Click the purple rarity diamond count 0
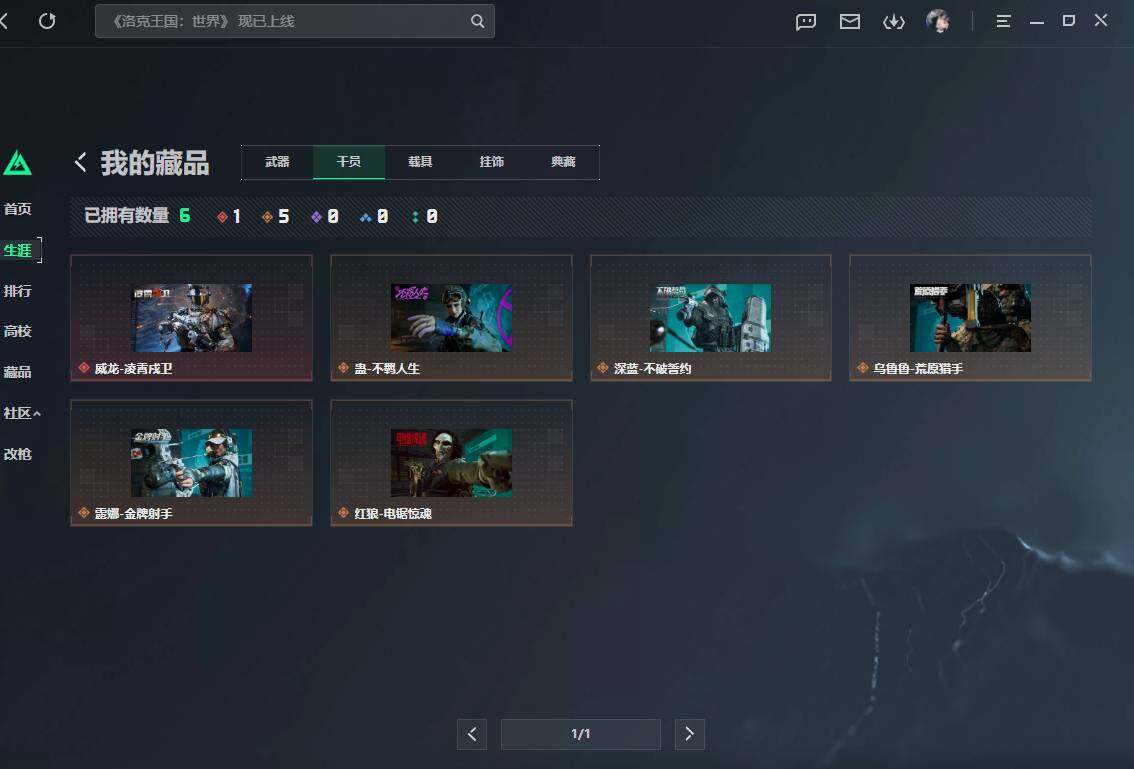 (x=325, y=216)
